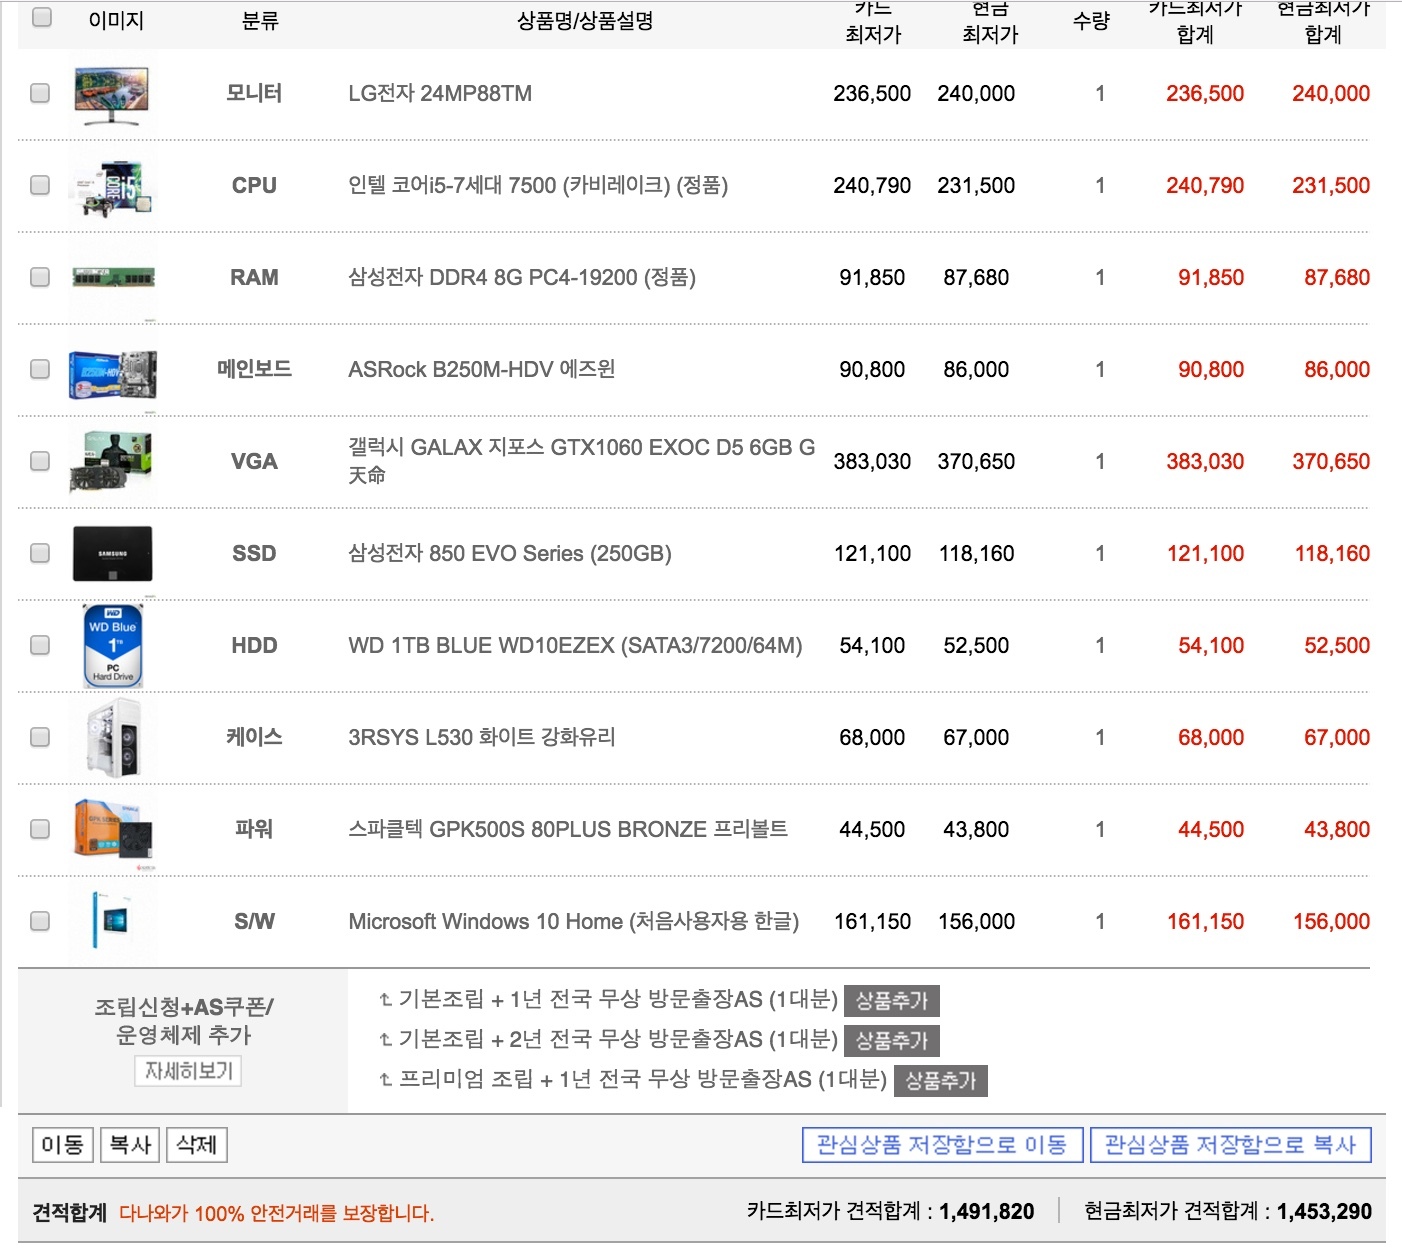This screenshot has width=1402, height=1250.
Task: Open the Intel i5 CPU box thumbnail
Action: click(x=112, y=186)
